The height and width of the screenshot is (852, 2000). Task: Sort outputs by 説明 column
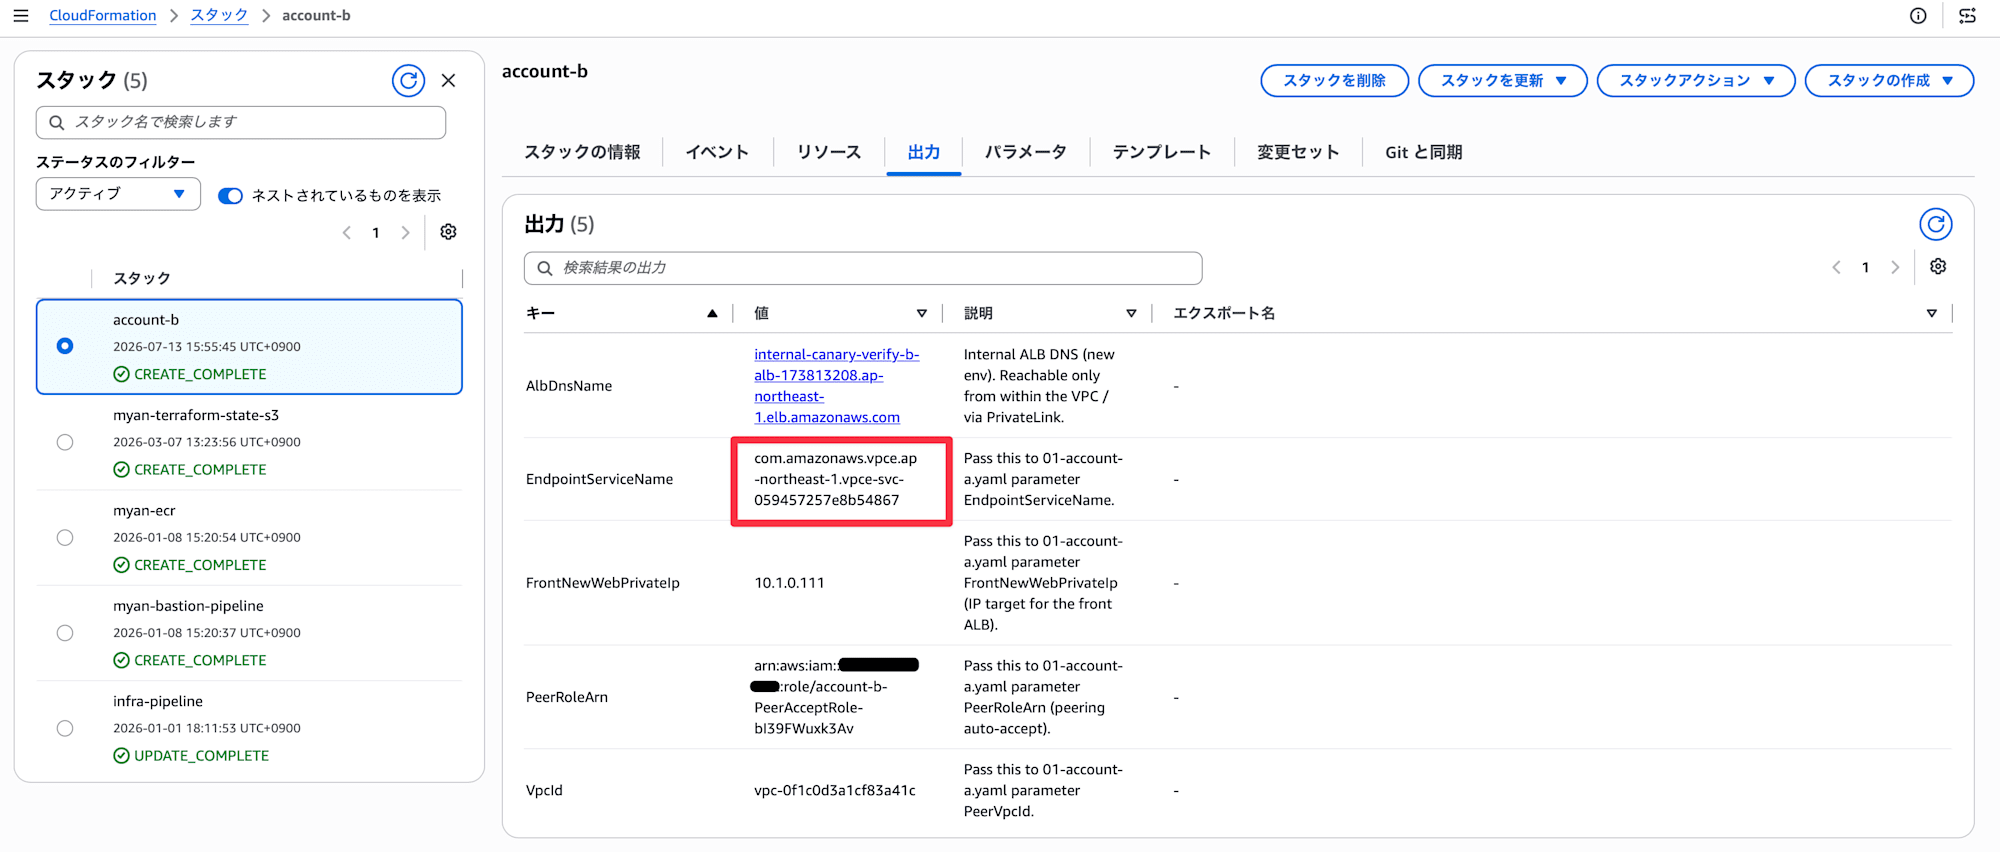pyautogui.click(x=1131, y=313)
